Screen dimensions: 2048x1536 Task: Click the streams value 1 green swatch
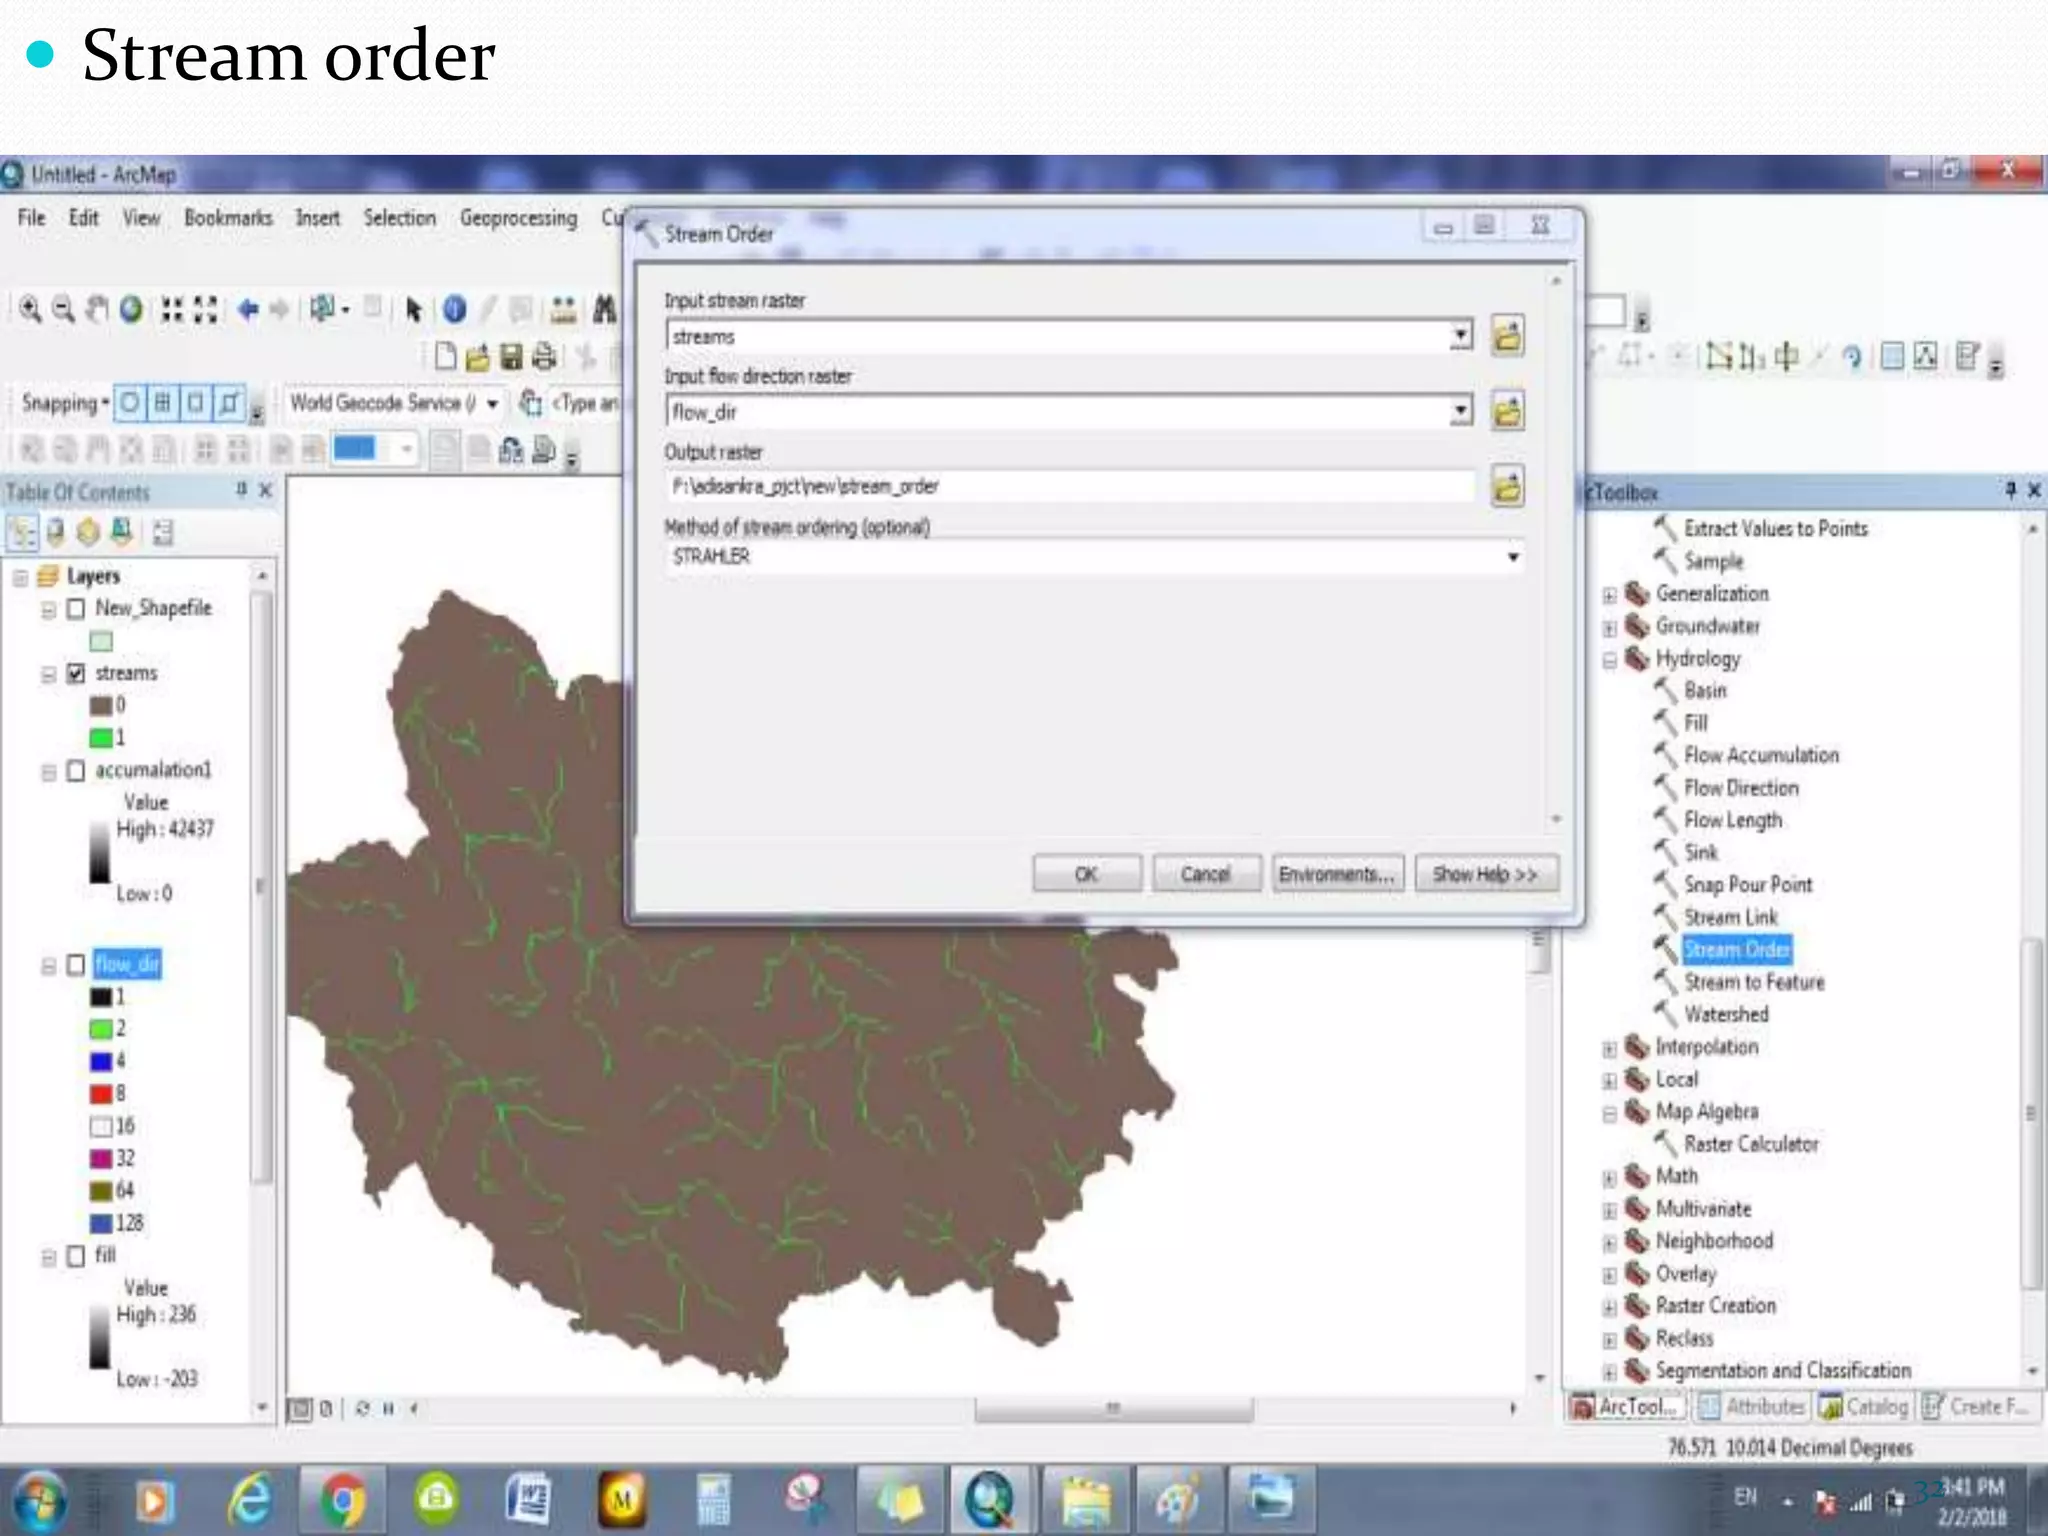100,738
